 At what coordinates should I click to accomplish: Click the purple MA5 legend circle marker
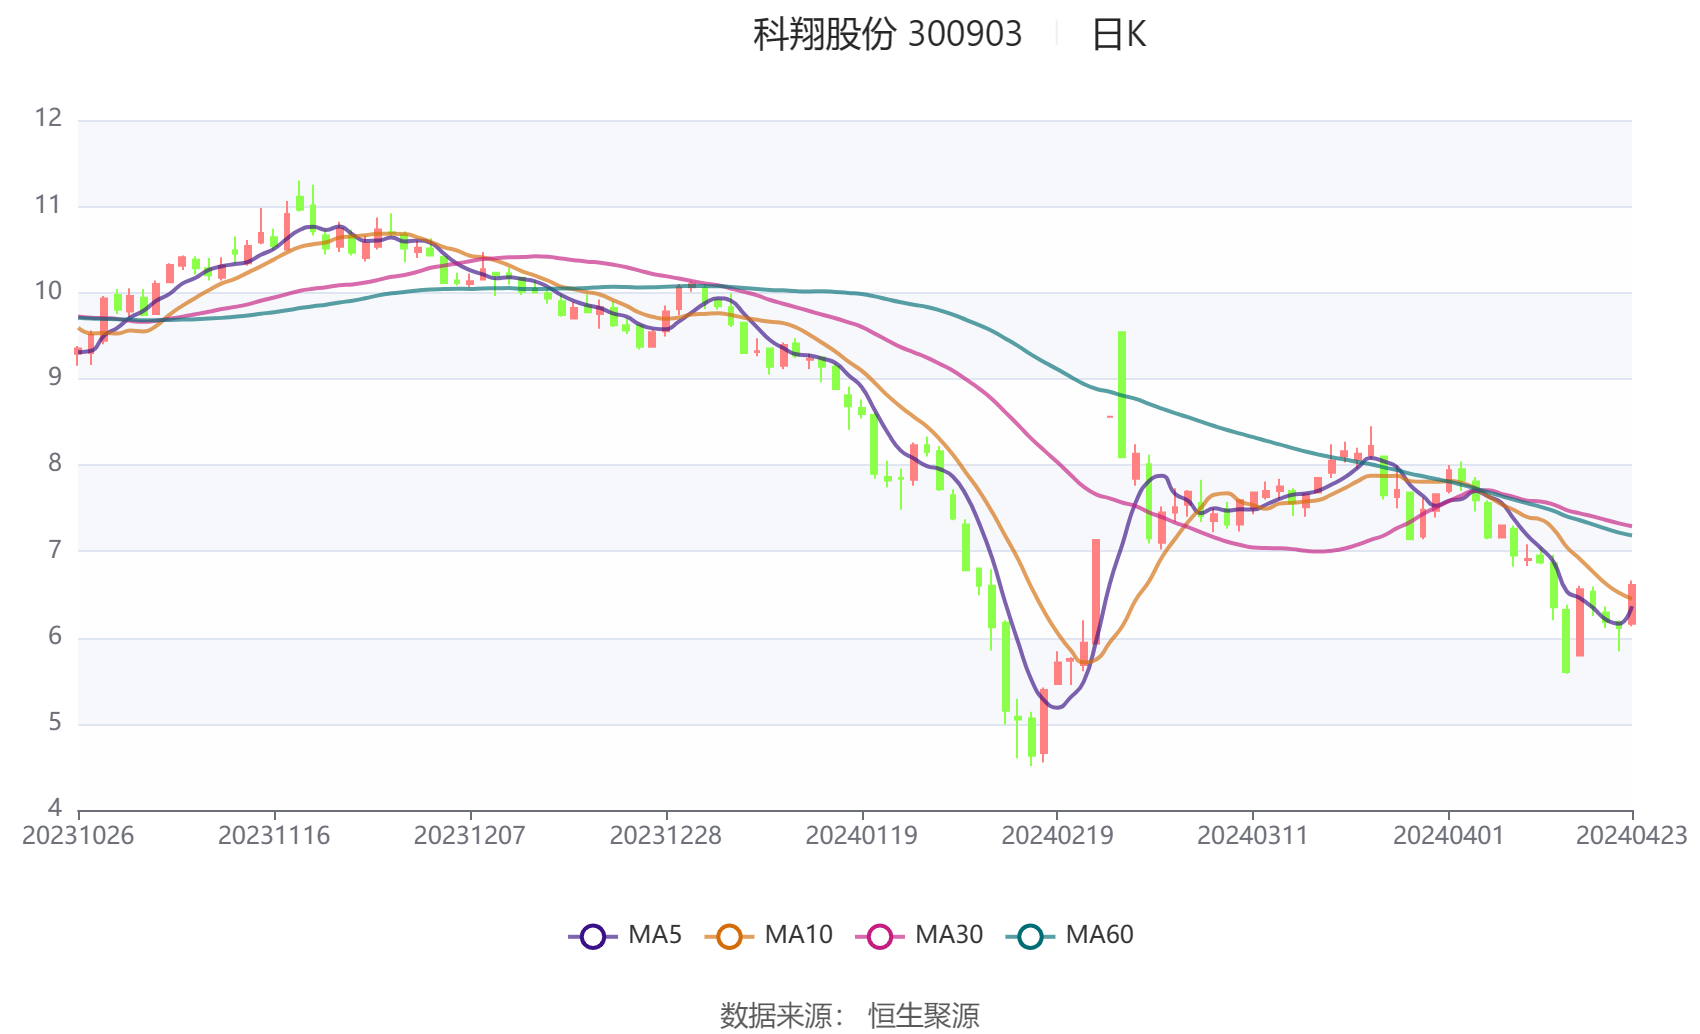[x=593, y=937]
